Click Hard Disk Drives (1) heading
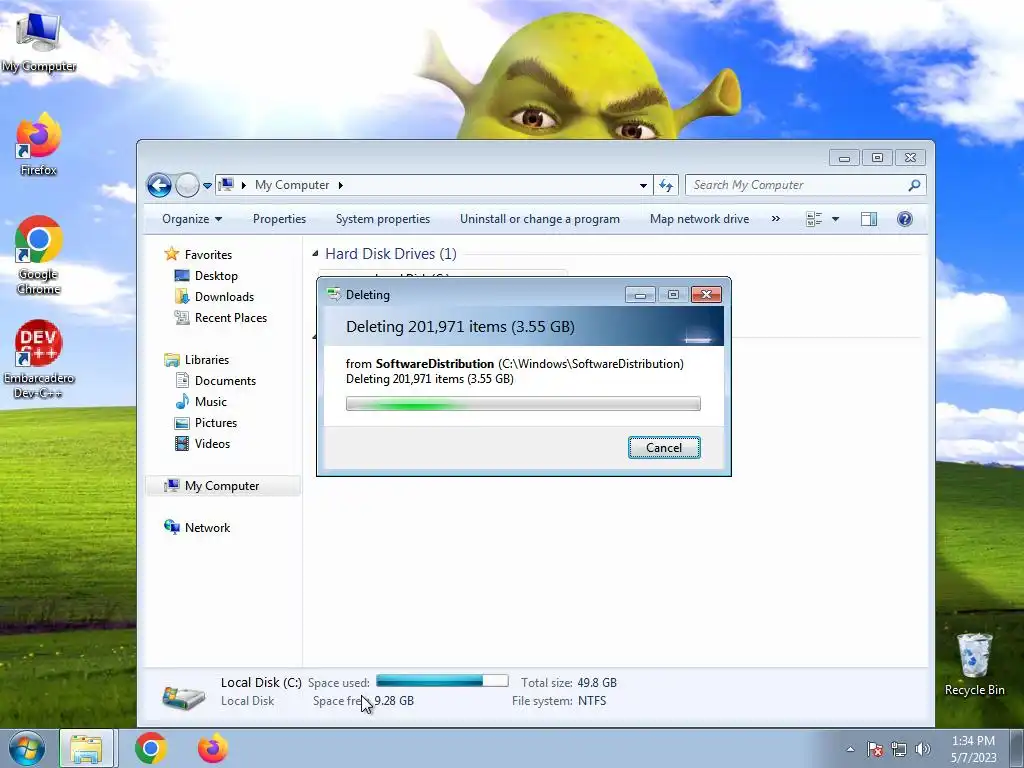 (391, 253)
